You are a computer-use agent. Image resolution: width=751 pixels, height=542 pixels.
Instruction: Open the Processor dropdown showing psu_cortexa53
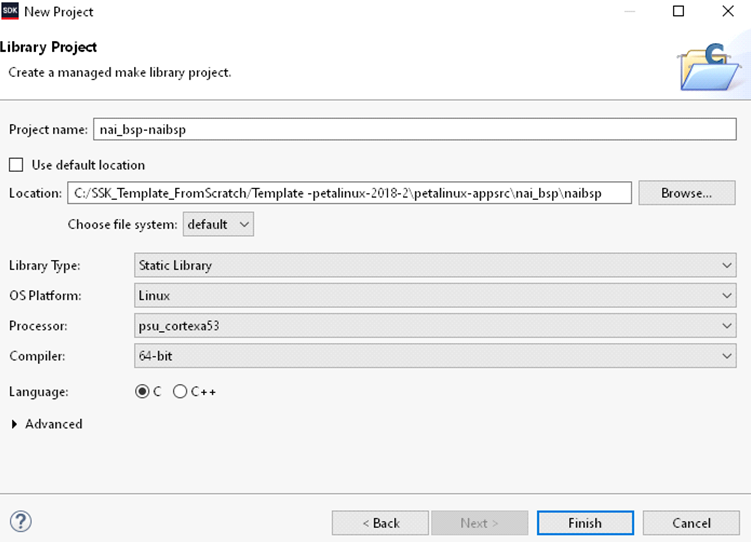pyautogui.click(x=434, y=326)
